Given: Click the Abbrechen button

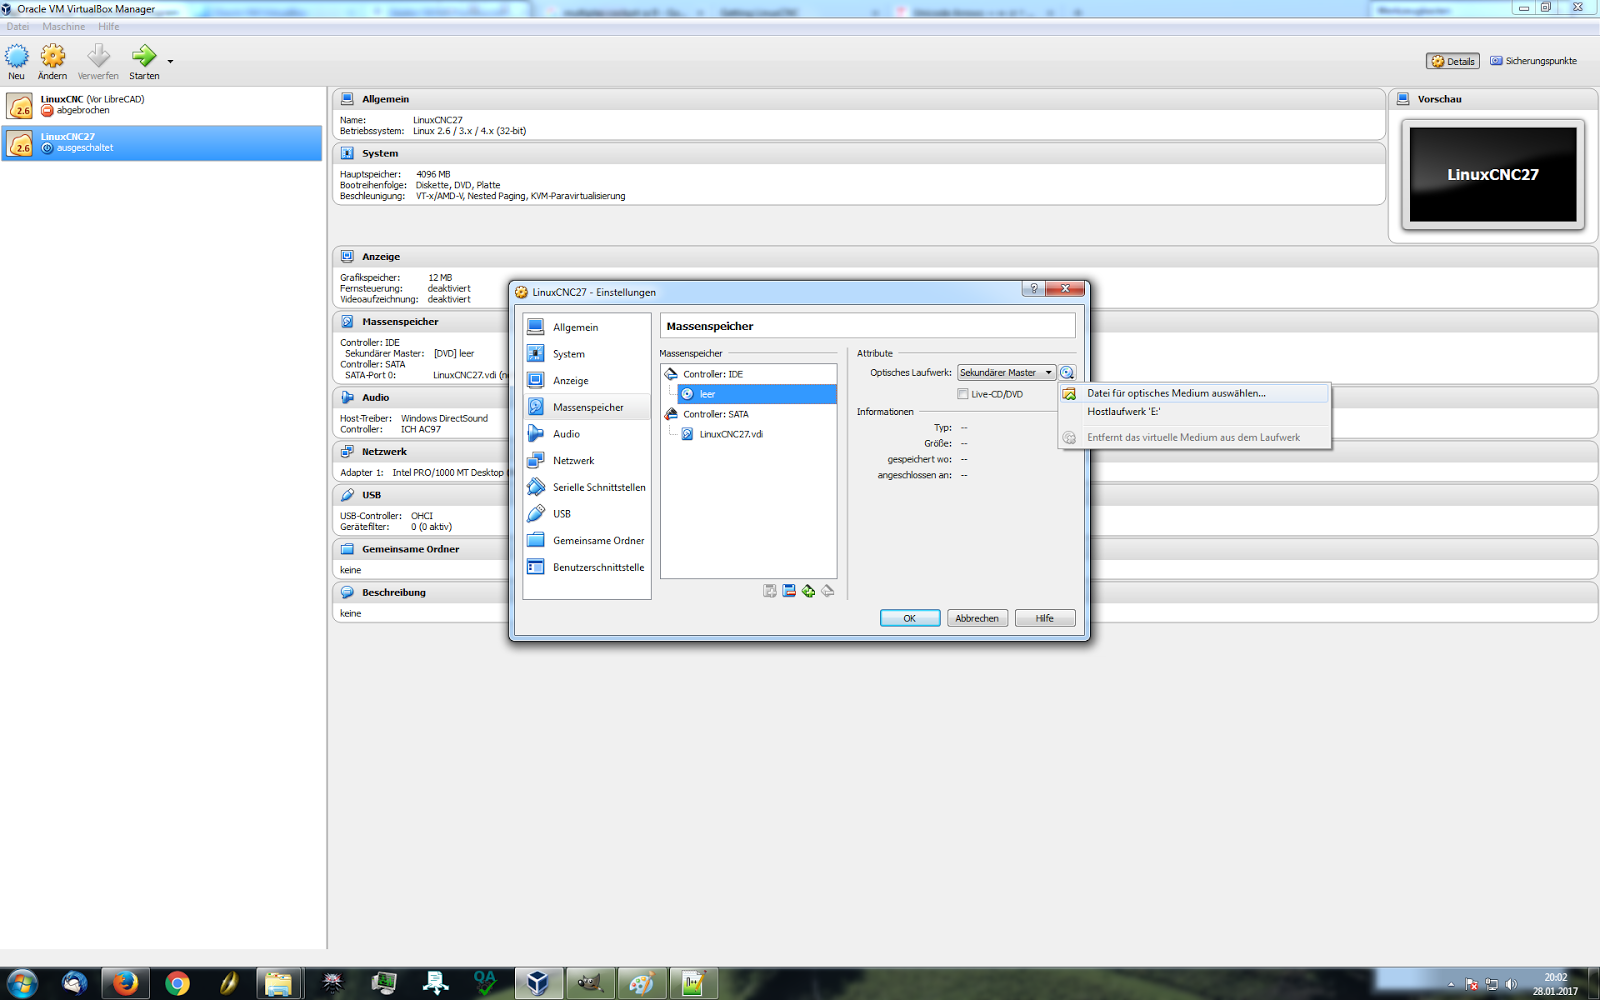Looking at the screenshot, I should click(x=977, y=618).
